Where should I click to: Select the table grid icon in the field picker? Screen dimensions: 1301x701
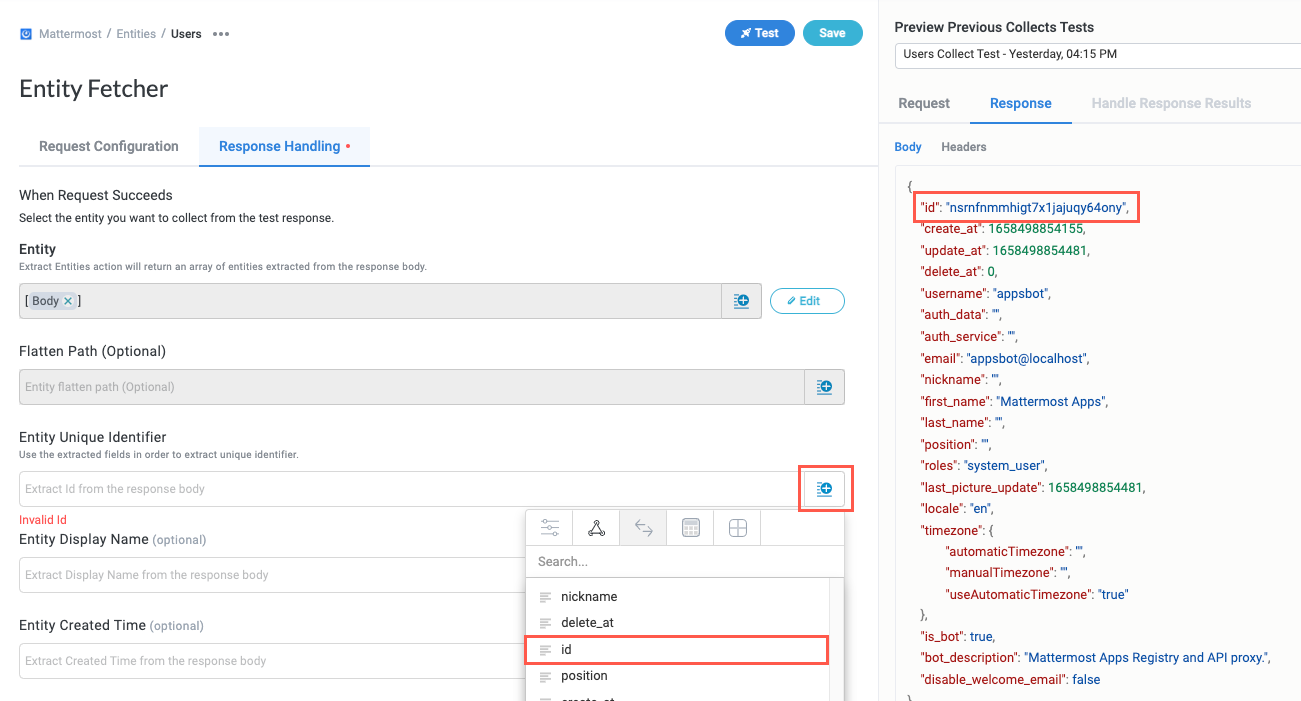[x=737, y=527]
